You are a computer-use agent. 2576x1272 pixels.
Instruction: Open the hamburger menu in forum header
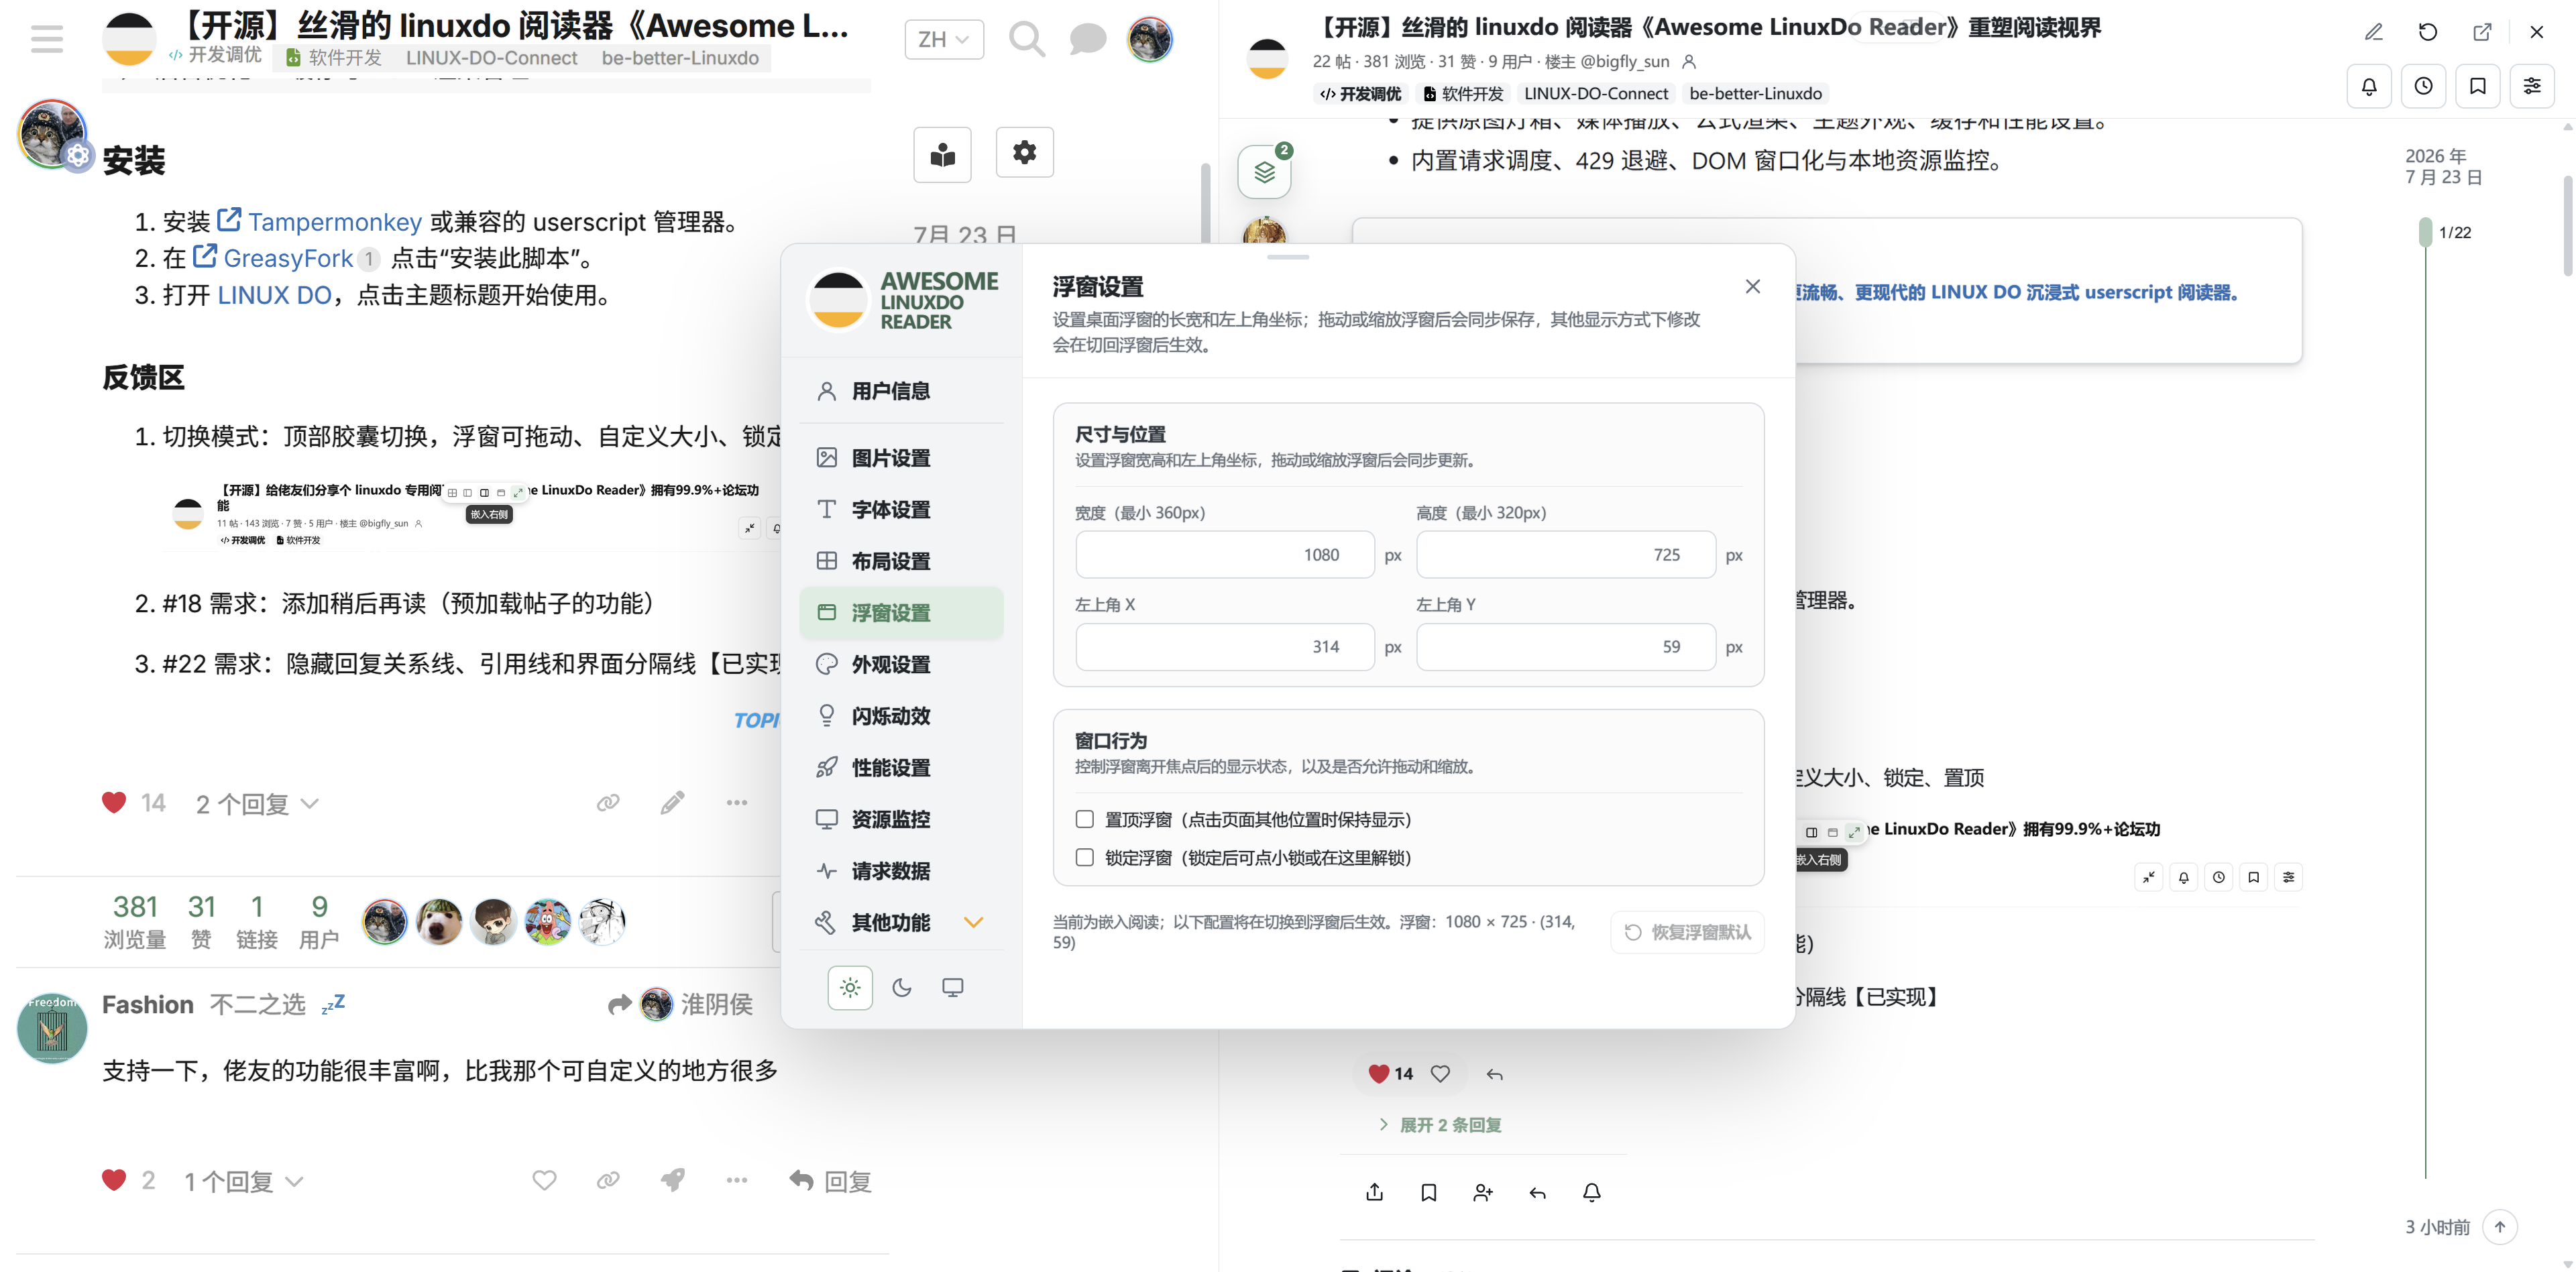[47, 39]
